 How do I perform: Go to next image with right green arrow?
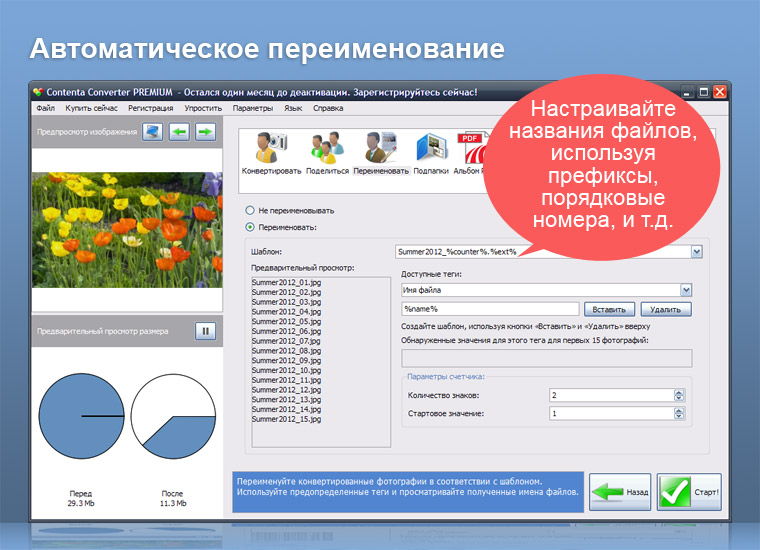click(206, 132)
